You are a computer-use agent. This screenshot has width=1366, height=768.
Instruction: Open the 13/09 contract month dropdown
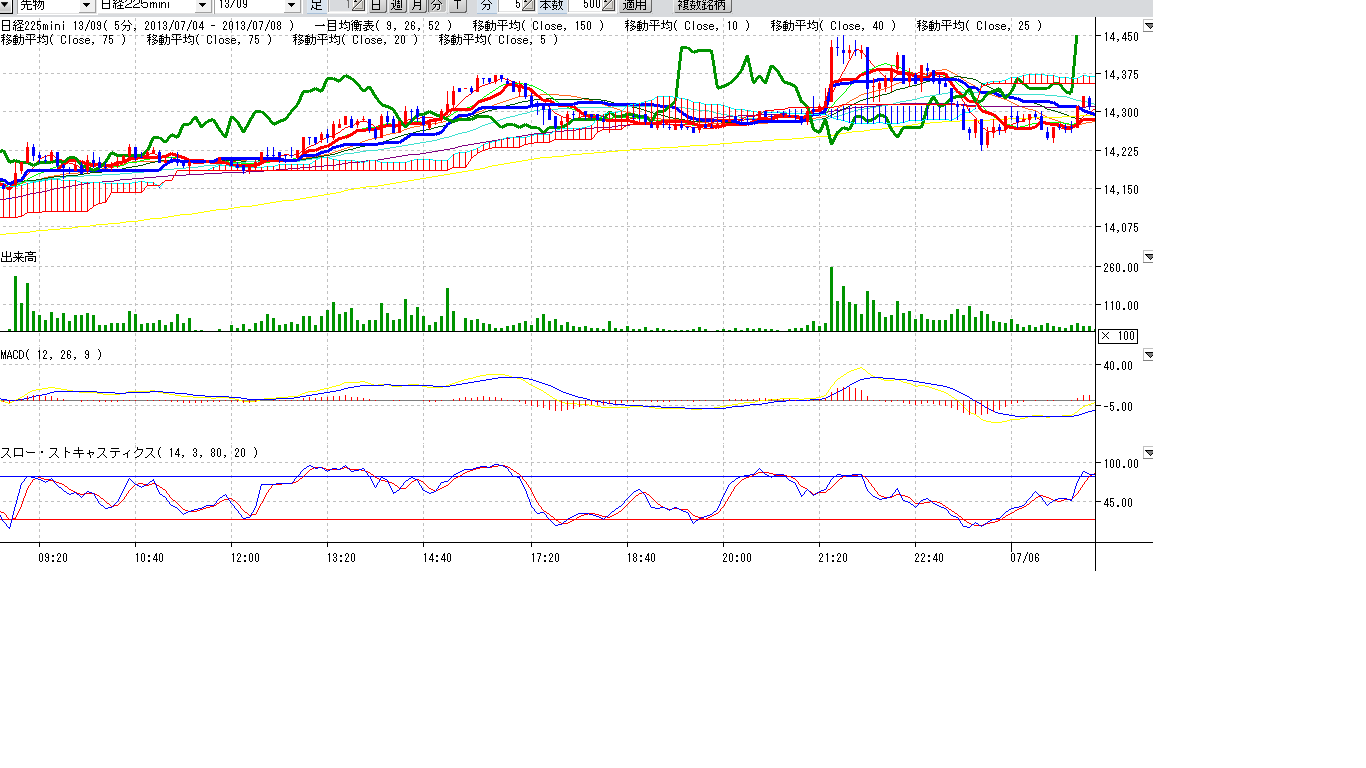292,5
